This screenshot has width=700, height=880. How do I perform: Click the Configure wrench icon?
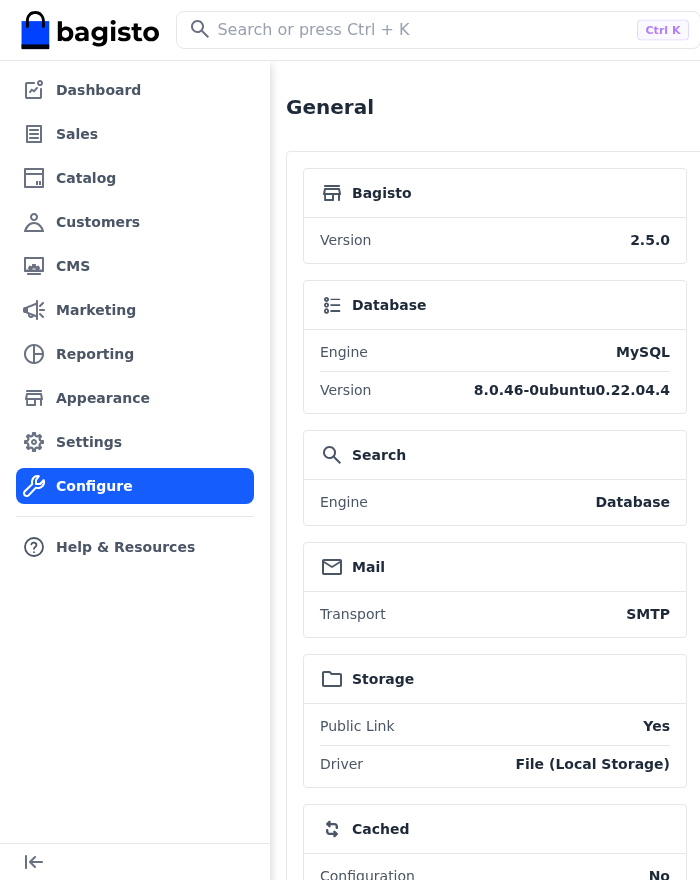click(34, 486)
